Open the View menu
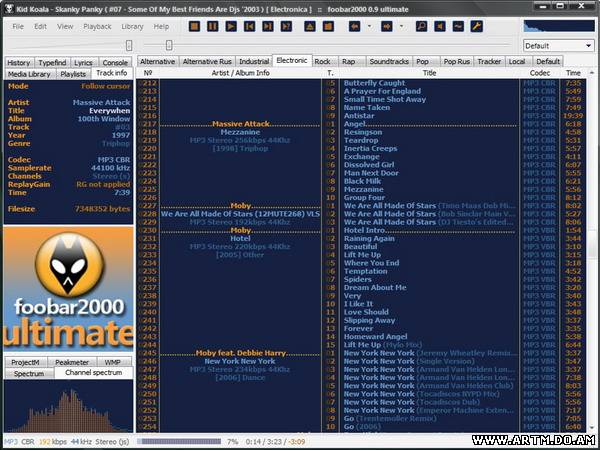This screenshot has height=450, width=600. tap(65, 26)
